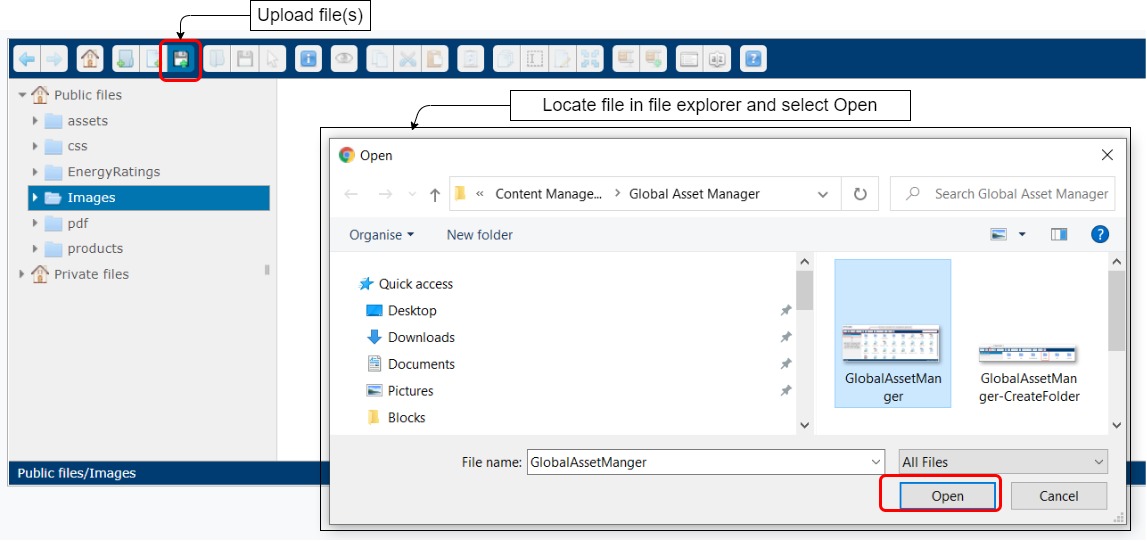Click the back arrow in the blue toolbar
This screenshot has height=541, width=1147.
click(x=27, y=59)
